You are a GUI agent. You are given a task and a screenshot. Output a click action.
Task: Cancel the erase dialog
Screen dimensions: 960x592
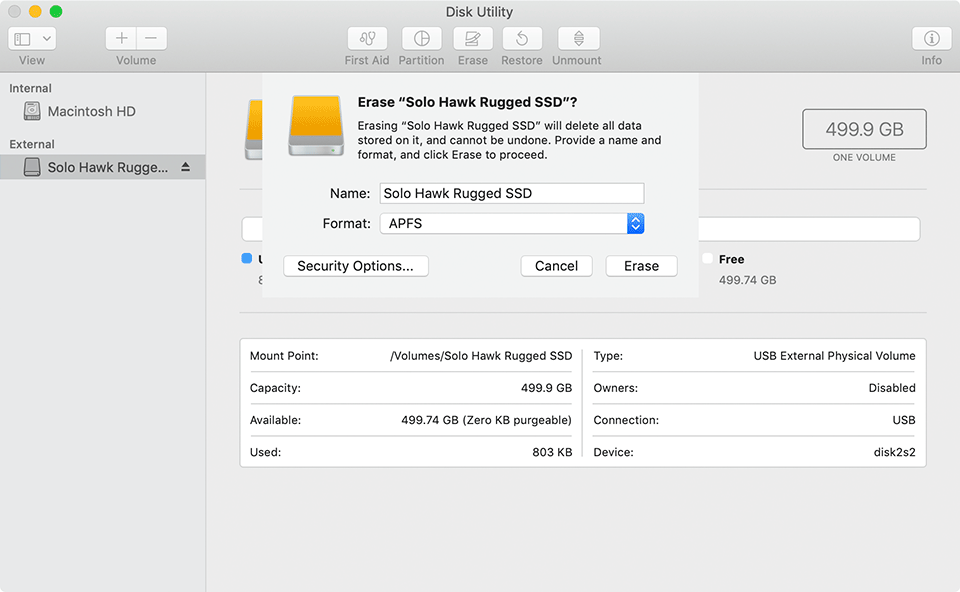[x=556, y=266]
